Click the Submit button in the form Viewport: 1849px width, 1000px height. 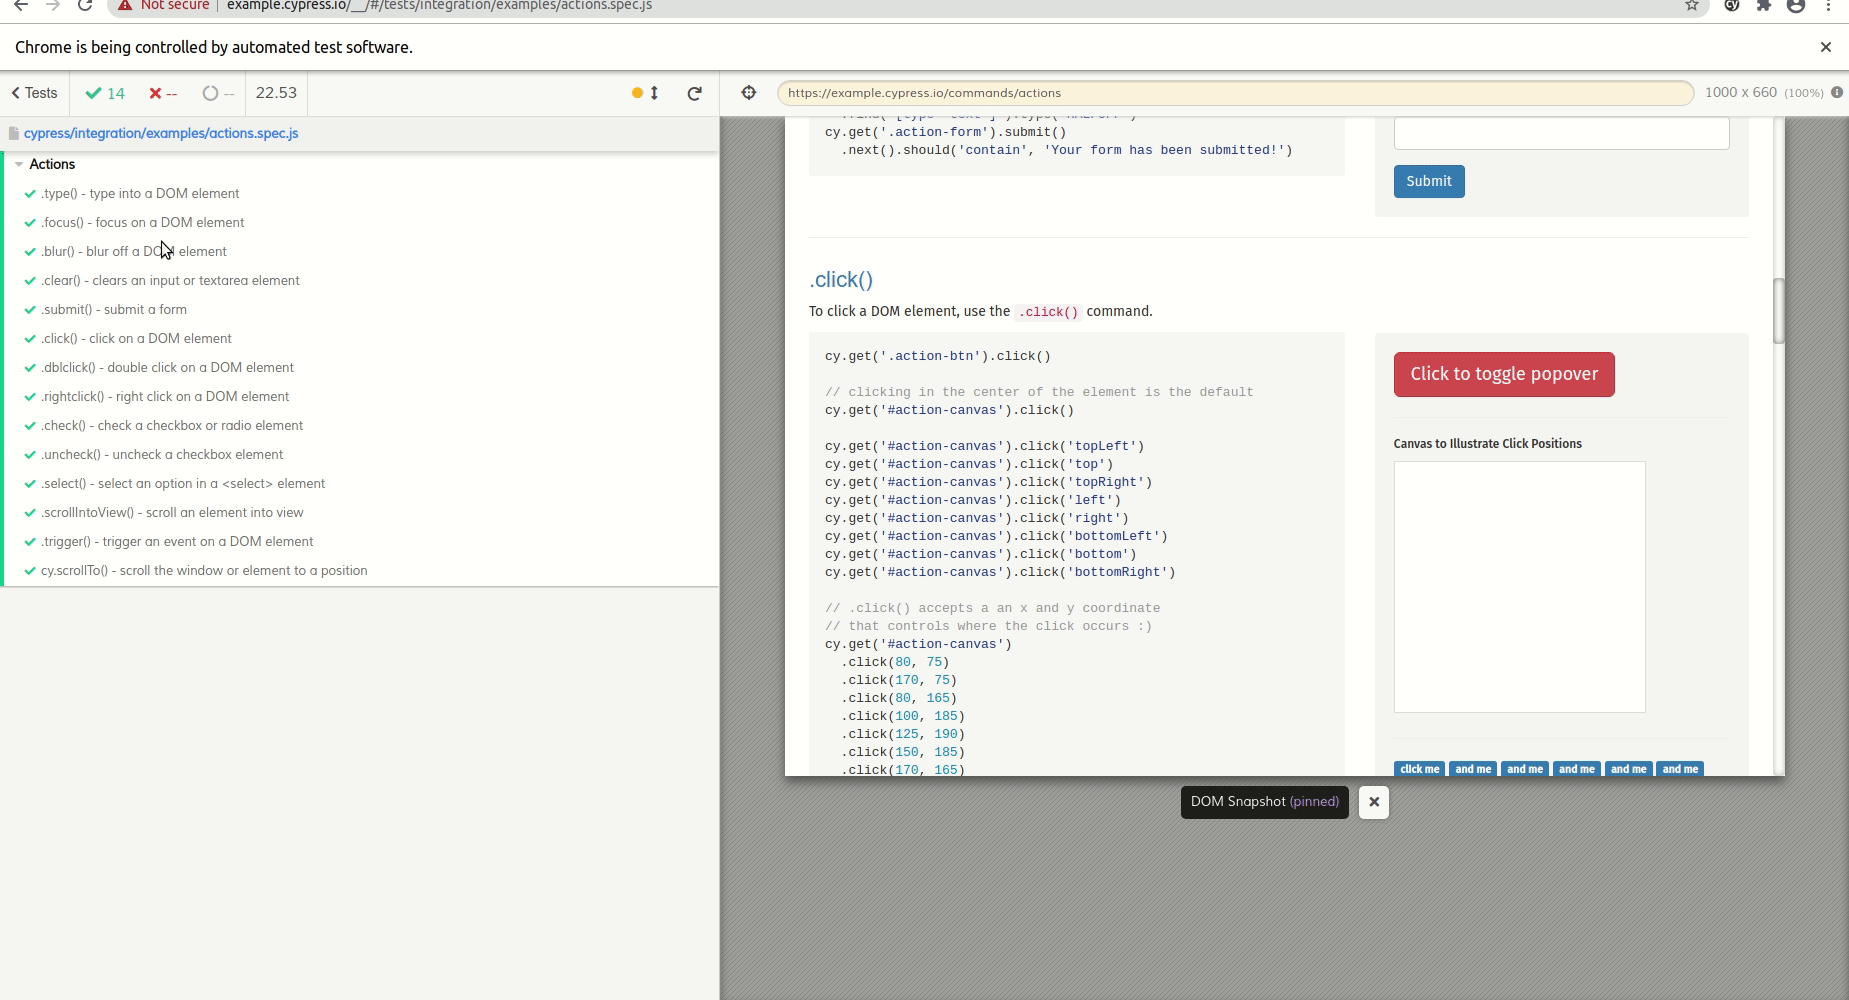(1428, 182)
